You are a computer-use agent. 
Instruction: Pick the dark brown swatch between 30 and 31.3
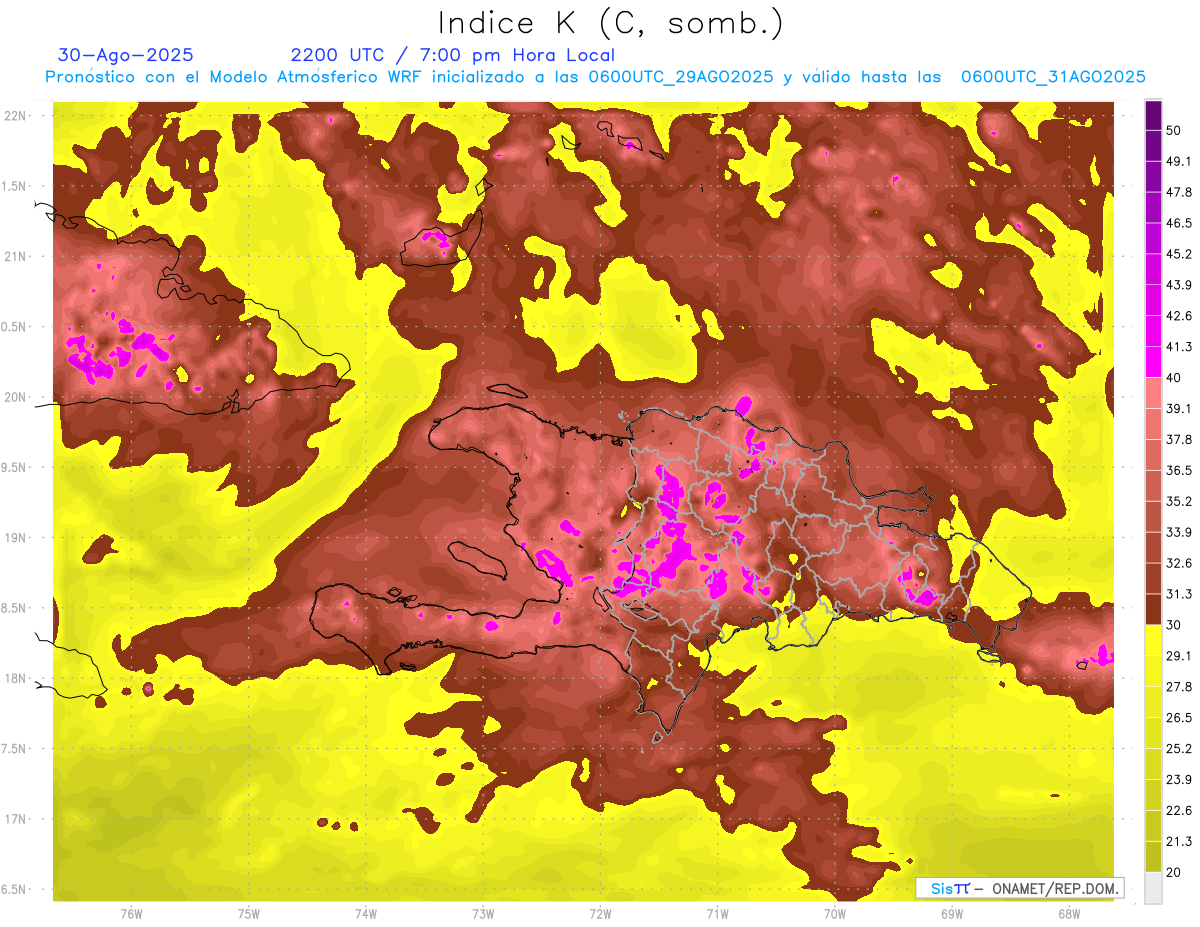pyautogui.click(x=1153, y=609)
